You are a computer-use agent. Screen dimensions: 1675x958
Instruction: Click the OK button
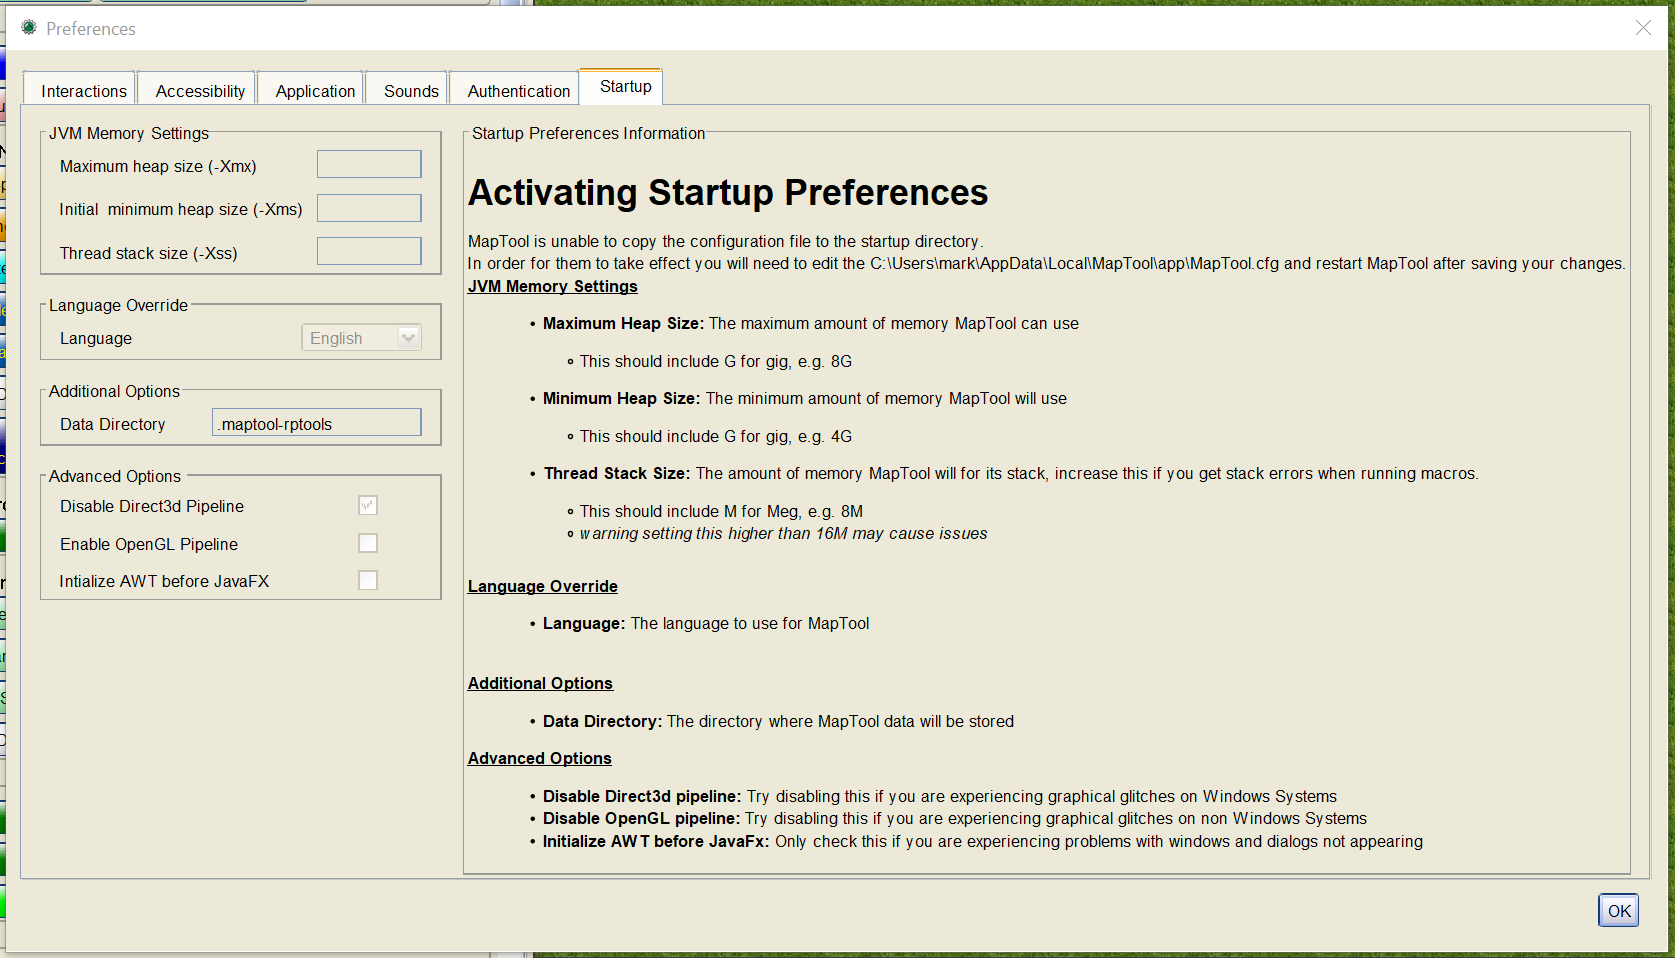1618,910
